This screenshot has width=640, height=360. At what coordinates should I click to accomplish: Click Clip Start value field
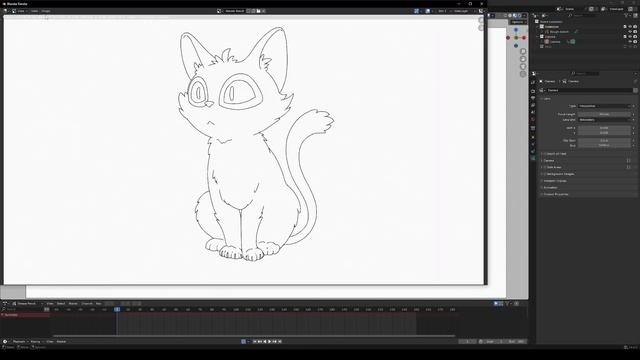click(604, 141)
